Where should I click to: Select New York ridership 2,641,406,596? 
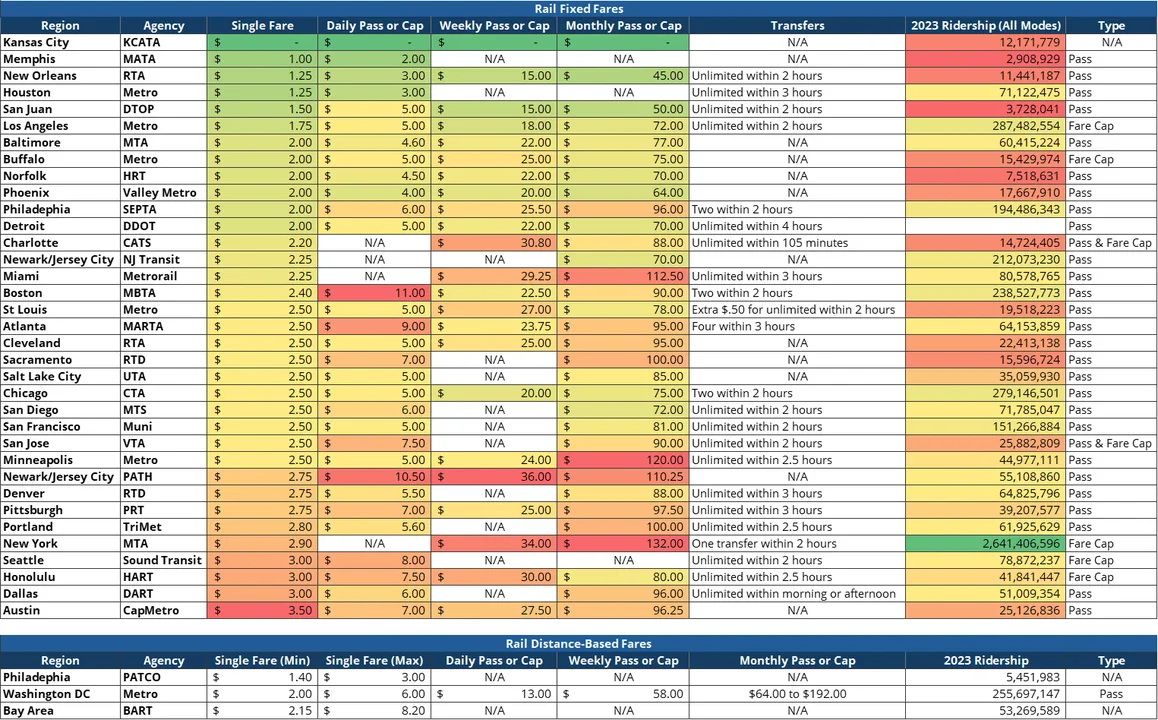tap(985, 544)
